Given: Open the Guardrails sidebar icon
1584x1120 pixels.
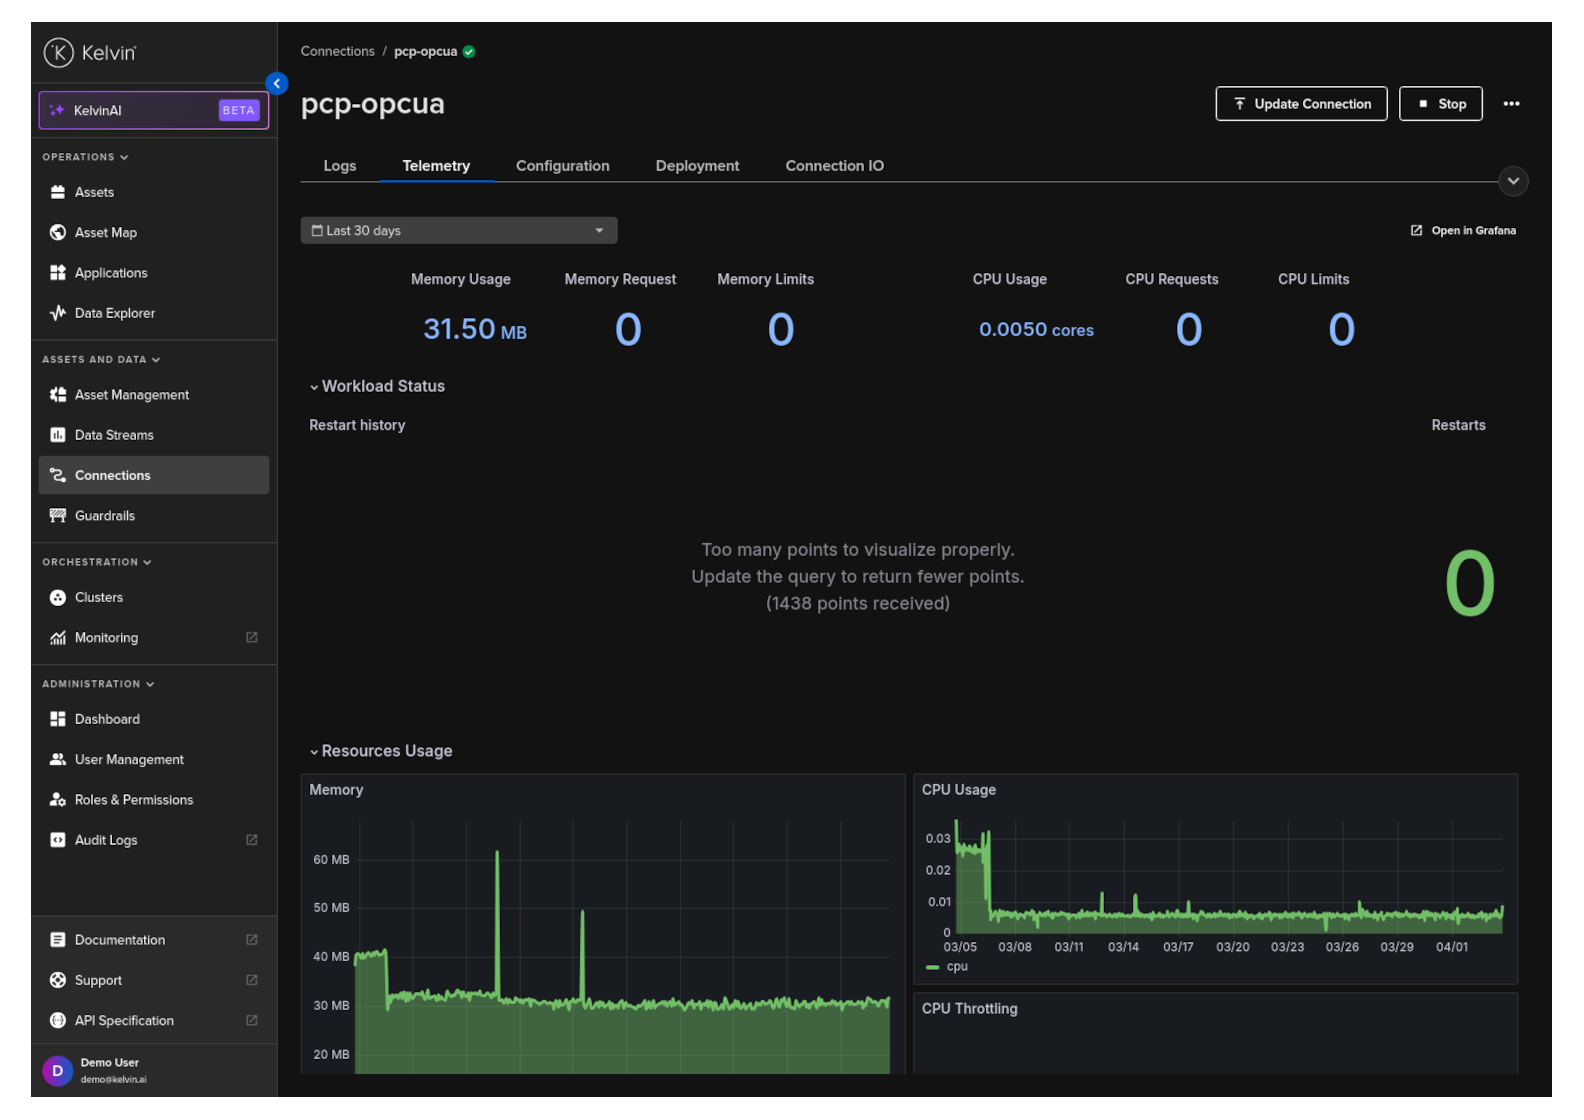Looking at the screenshot, I should pos(58,516).
